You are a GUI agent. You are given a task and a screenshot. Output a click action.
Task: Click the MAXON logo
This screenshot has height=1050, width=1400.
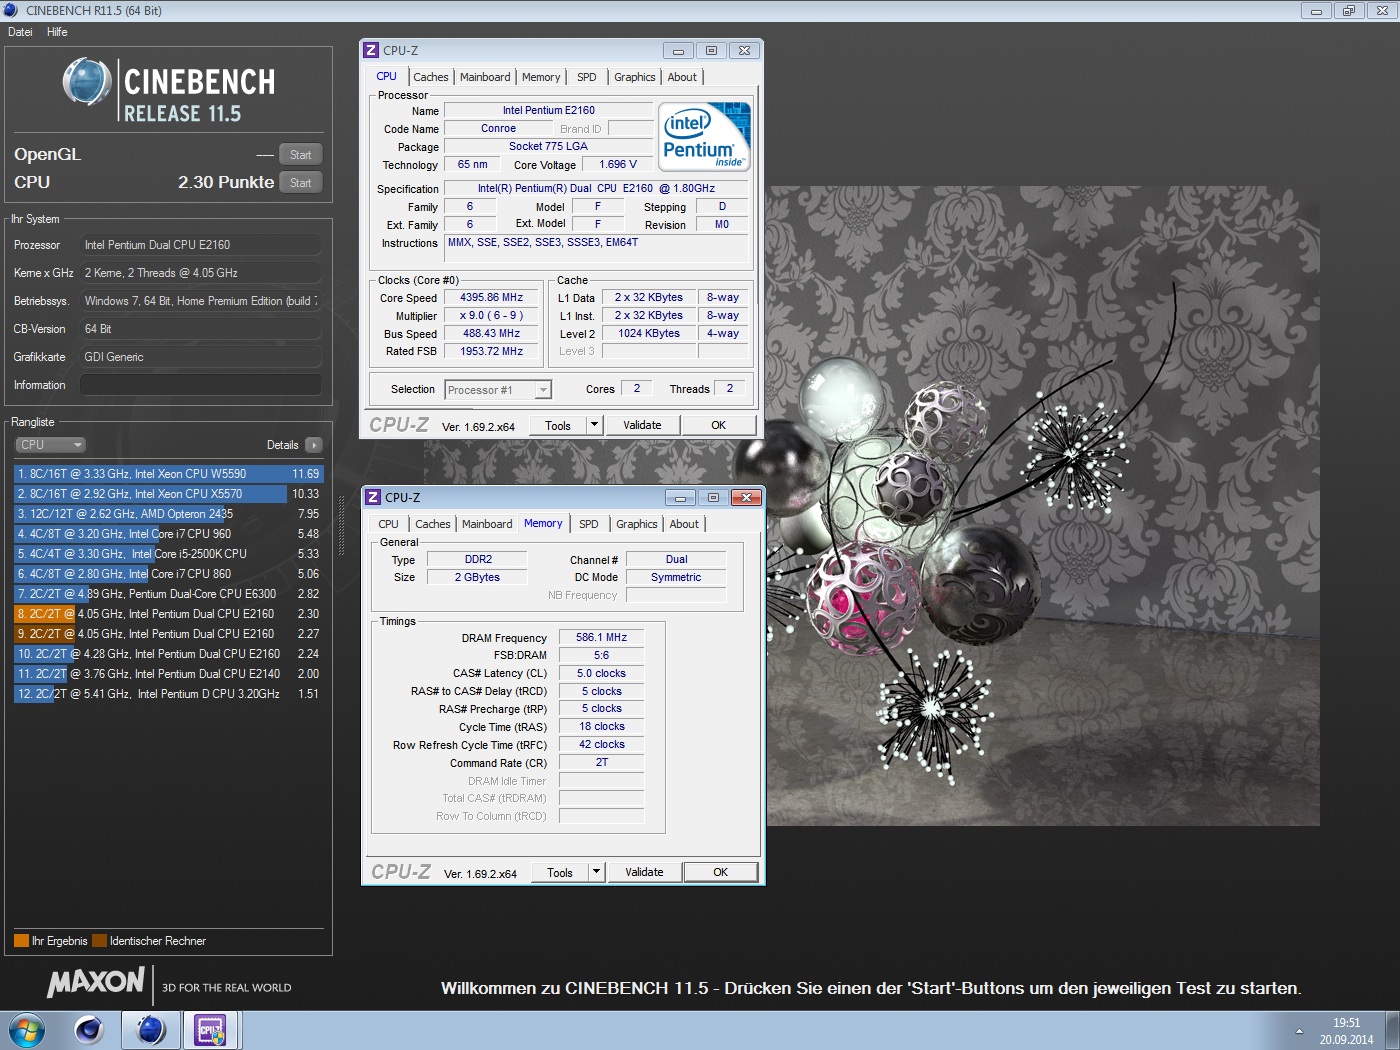click(x=96, y=982)
